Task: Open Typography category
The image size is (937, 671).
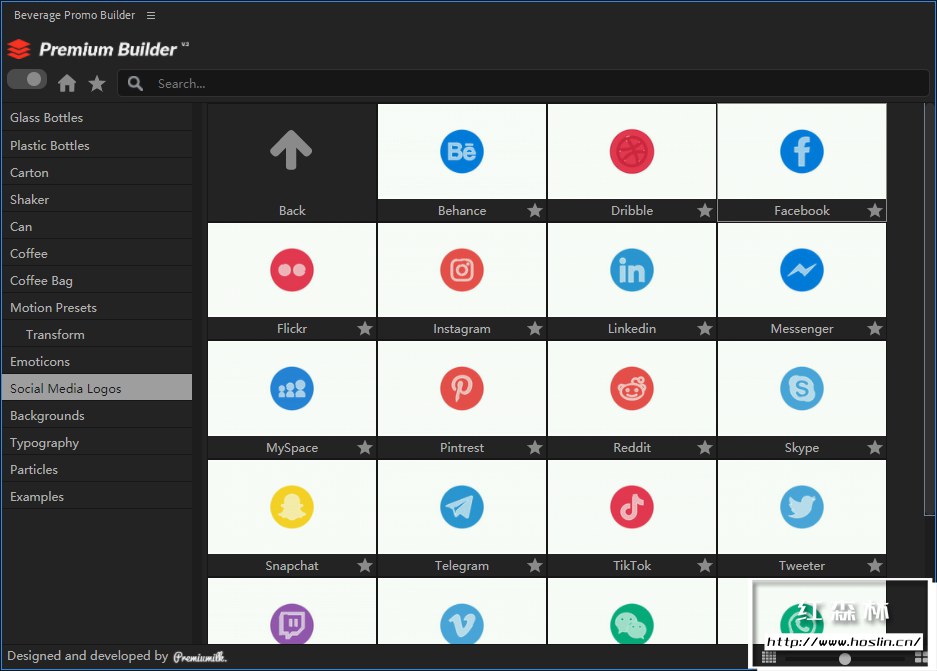Action: coord(97,442)
